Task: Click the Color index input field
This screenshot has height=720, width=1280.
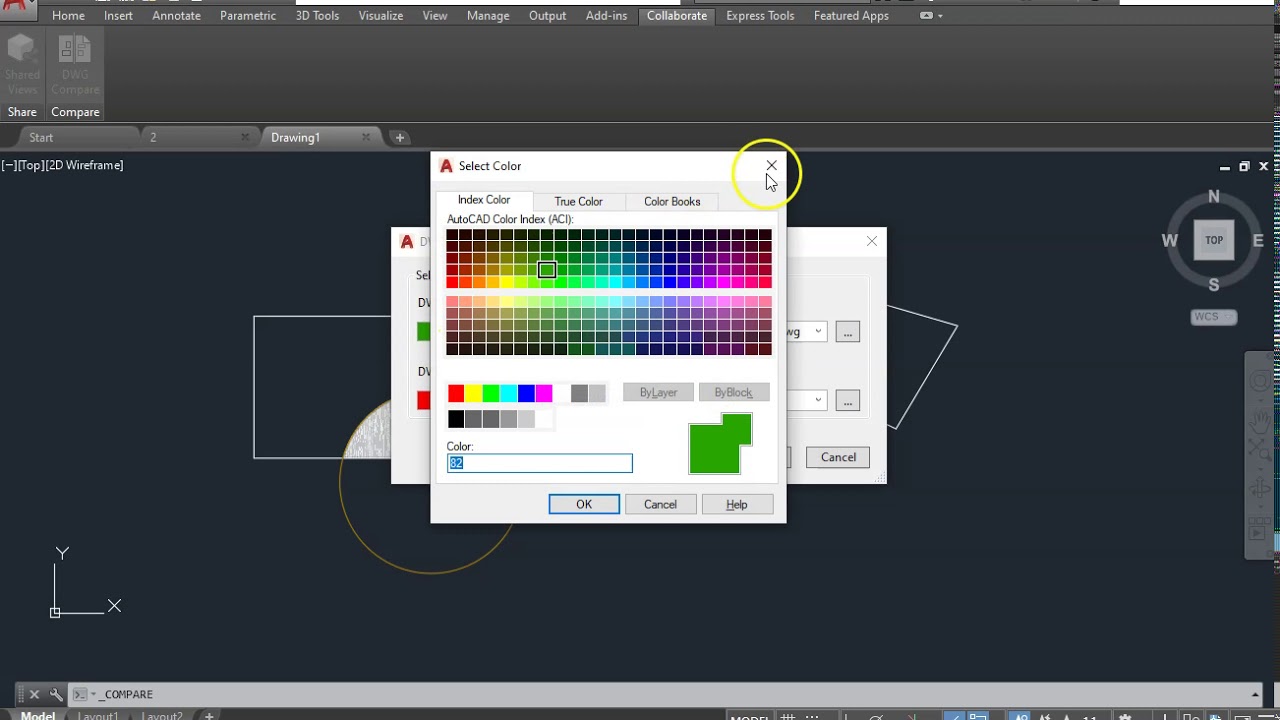Action: tap(540, 463)
